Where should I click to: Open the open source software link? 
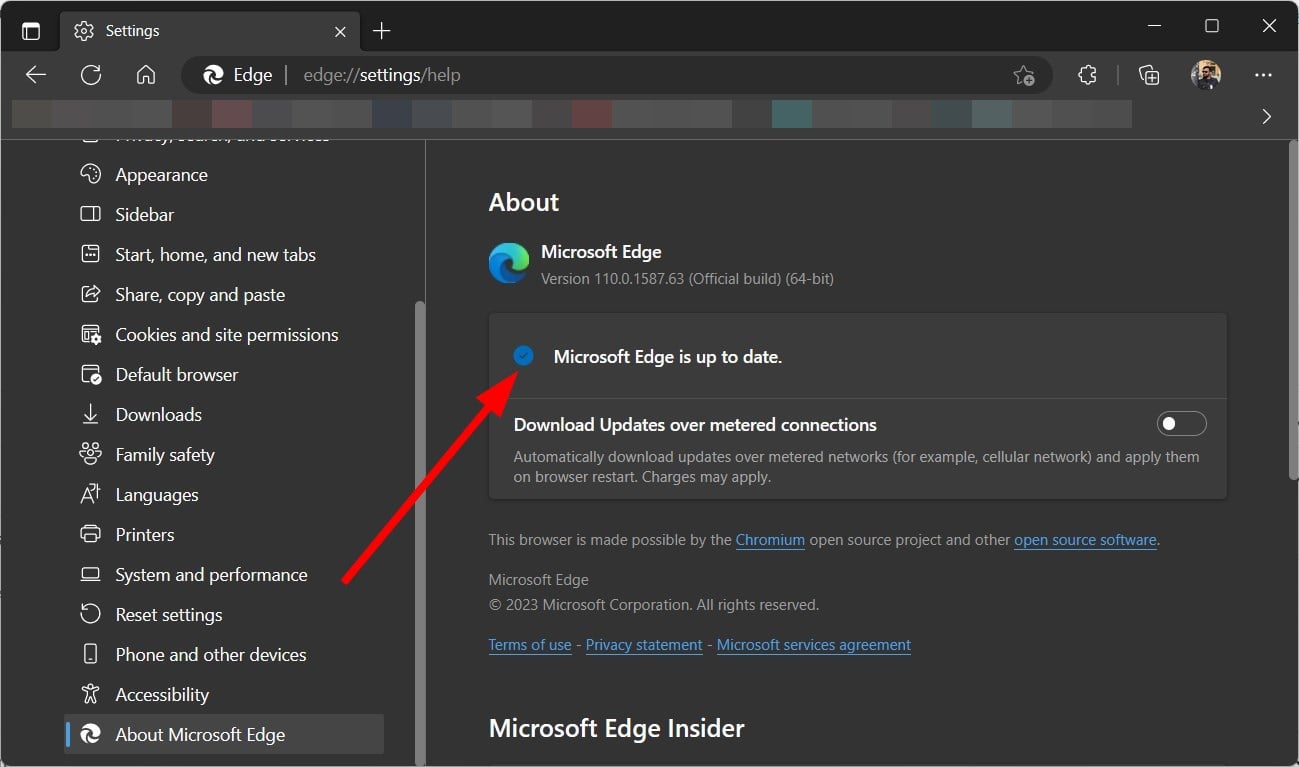click(x=1085, y=540)
